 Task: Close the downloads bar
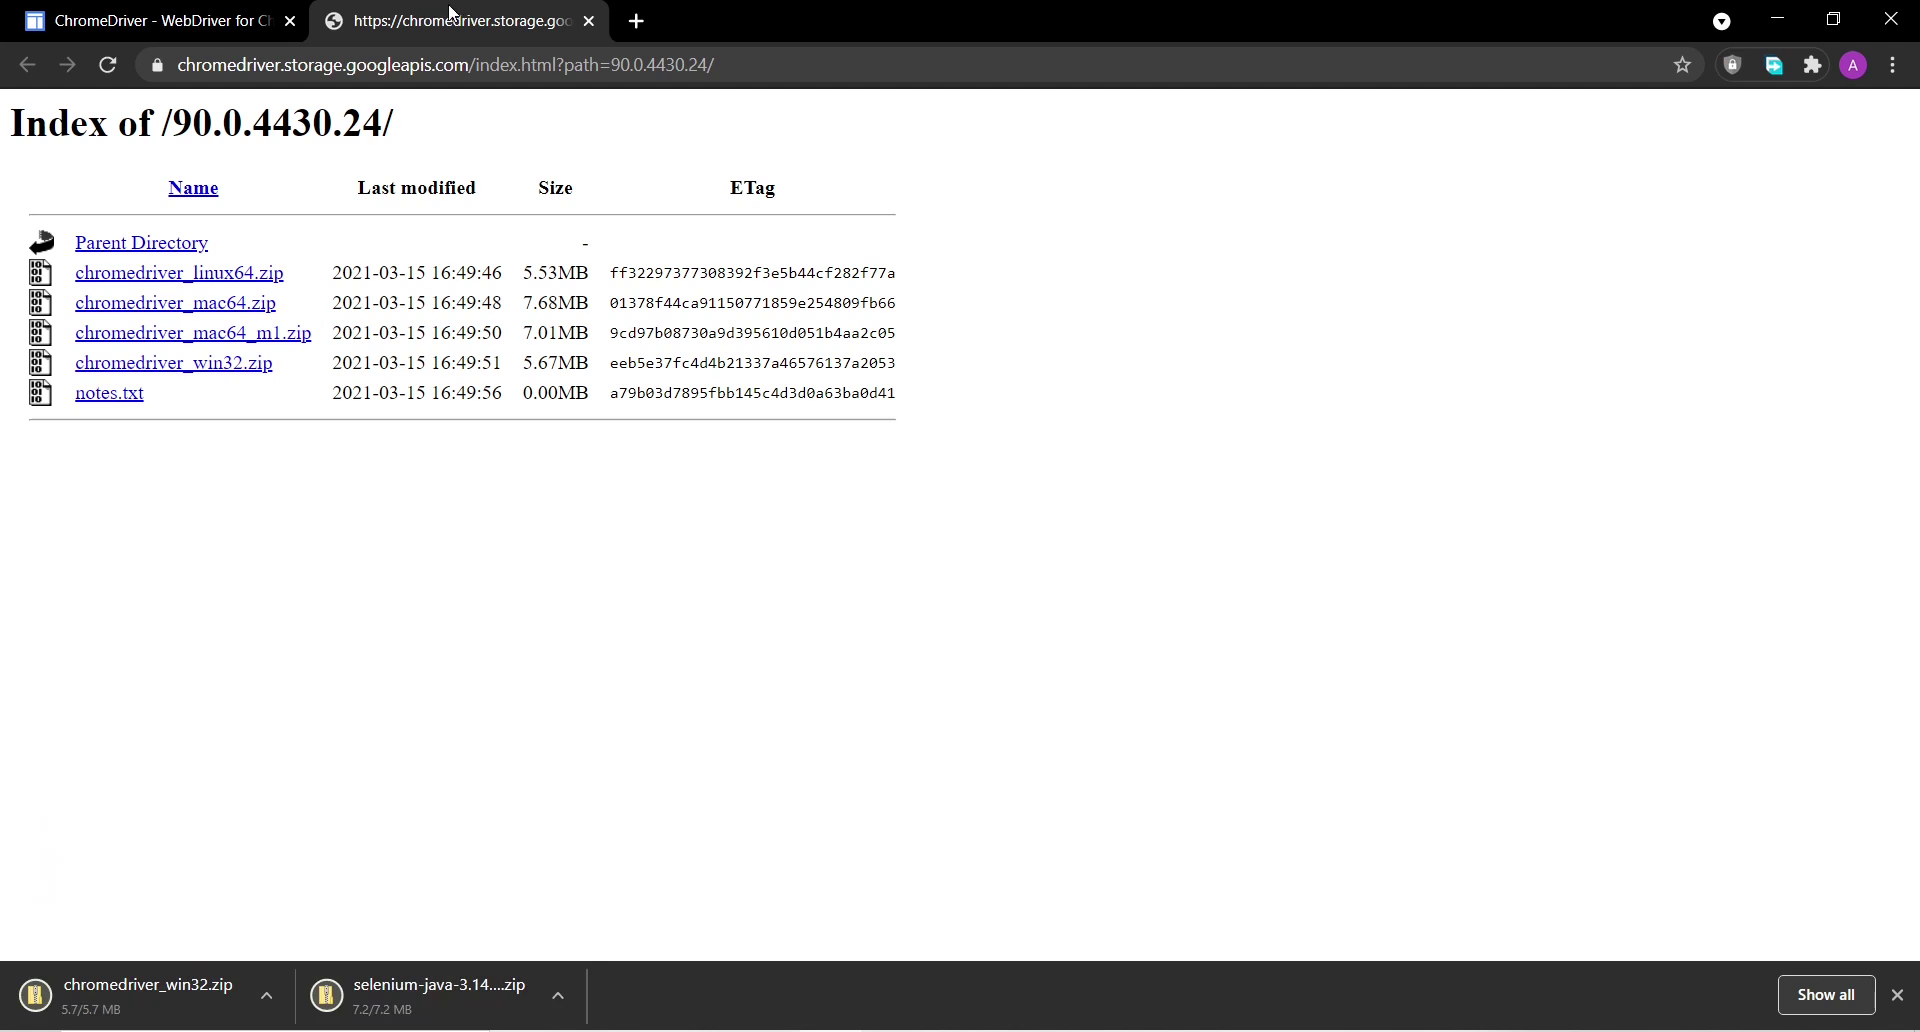1897,995
